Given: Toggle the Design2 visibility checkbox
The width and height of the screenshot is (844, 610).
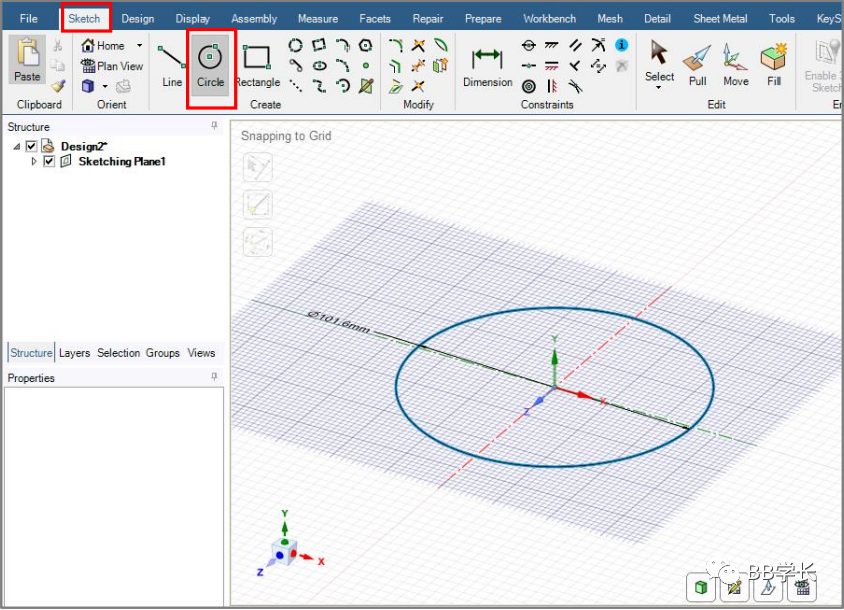Looking at the screenshot, I should 31,146.
